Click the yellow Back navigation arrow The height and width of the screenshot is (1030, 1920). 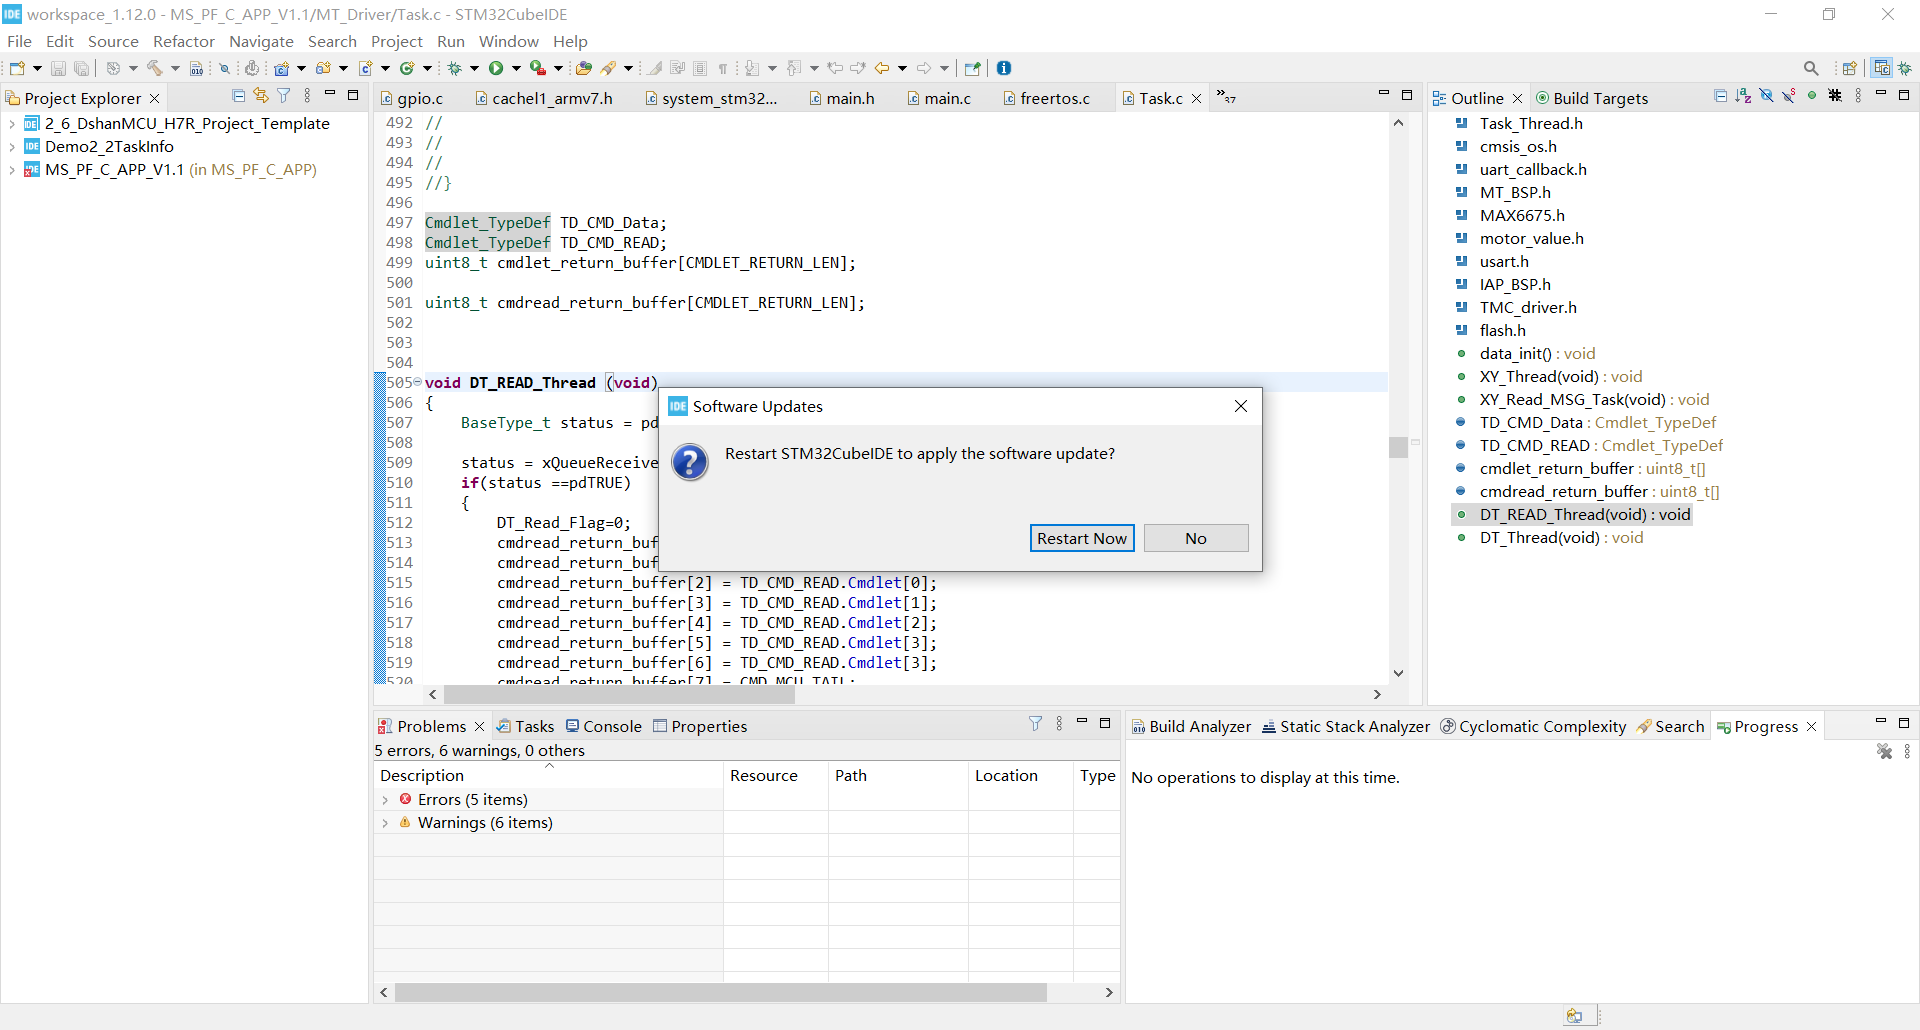click(882, 68)
